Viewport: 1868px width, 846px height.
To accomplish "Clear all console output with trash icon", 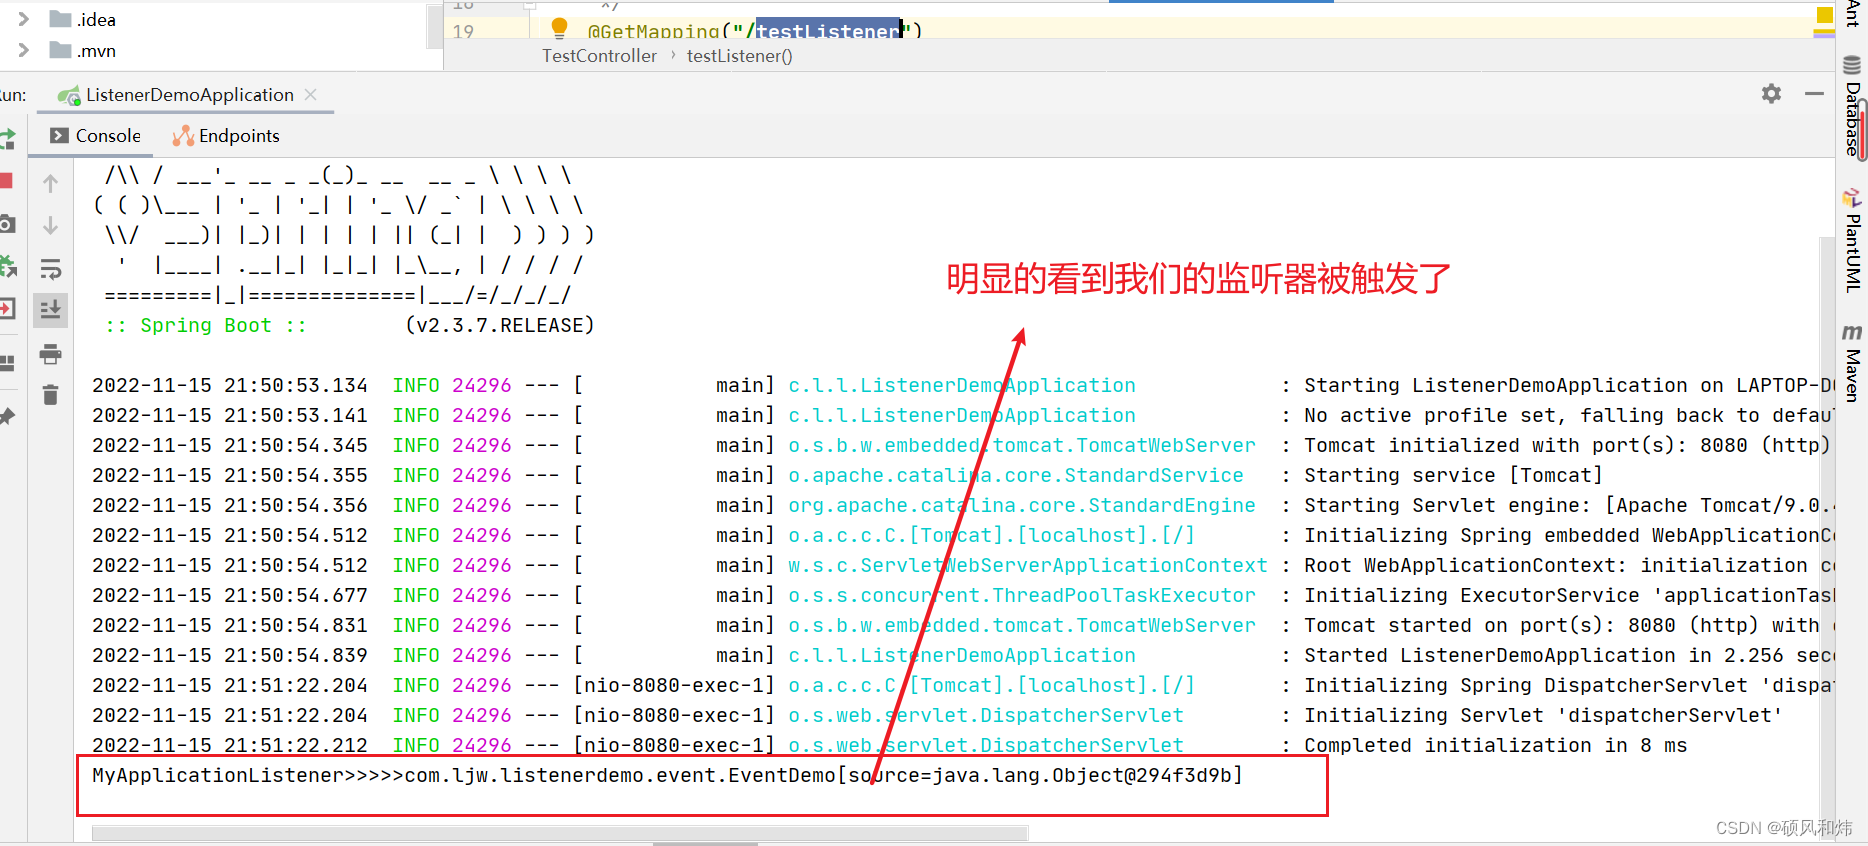I will click(x=50, y=395).
